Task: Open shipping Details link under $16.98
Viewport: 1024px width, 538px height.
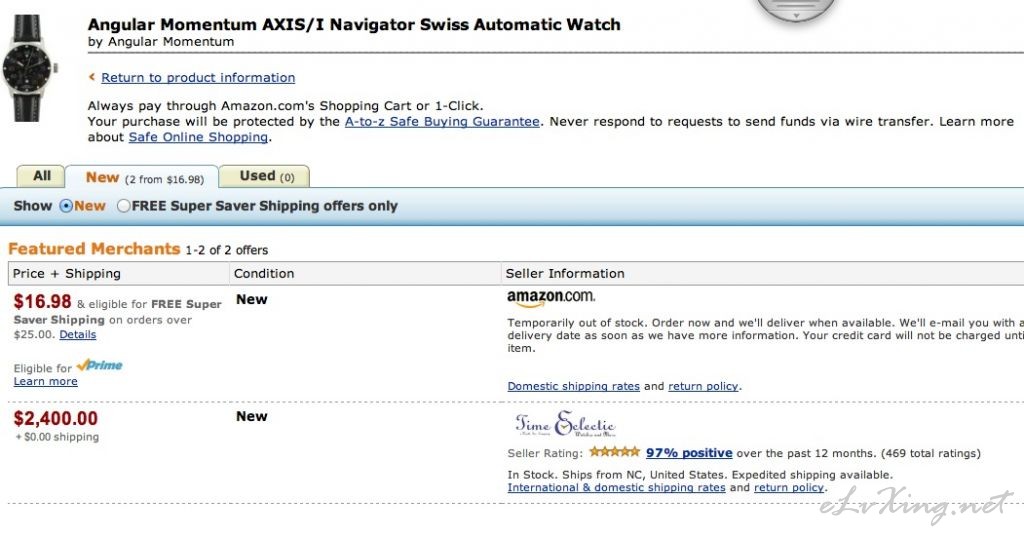Action: tap(78, 334)
